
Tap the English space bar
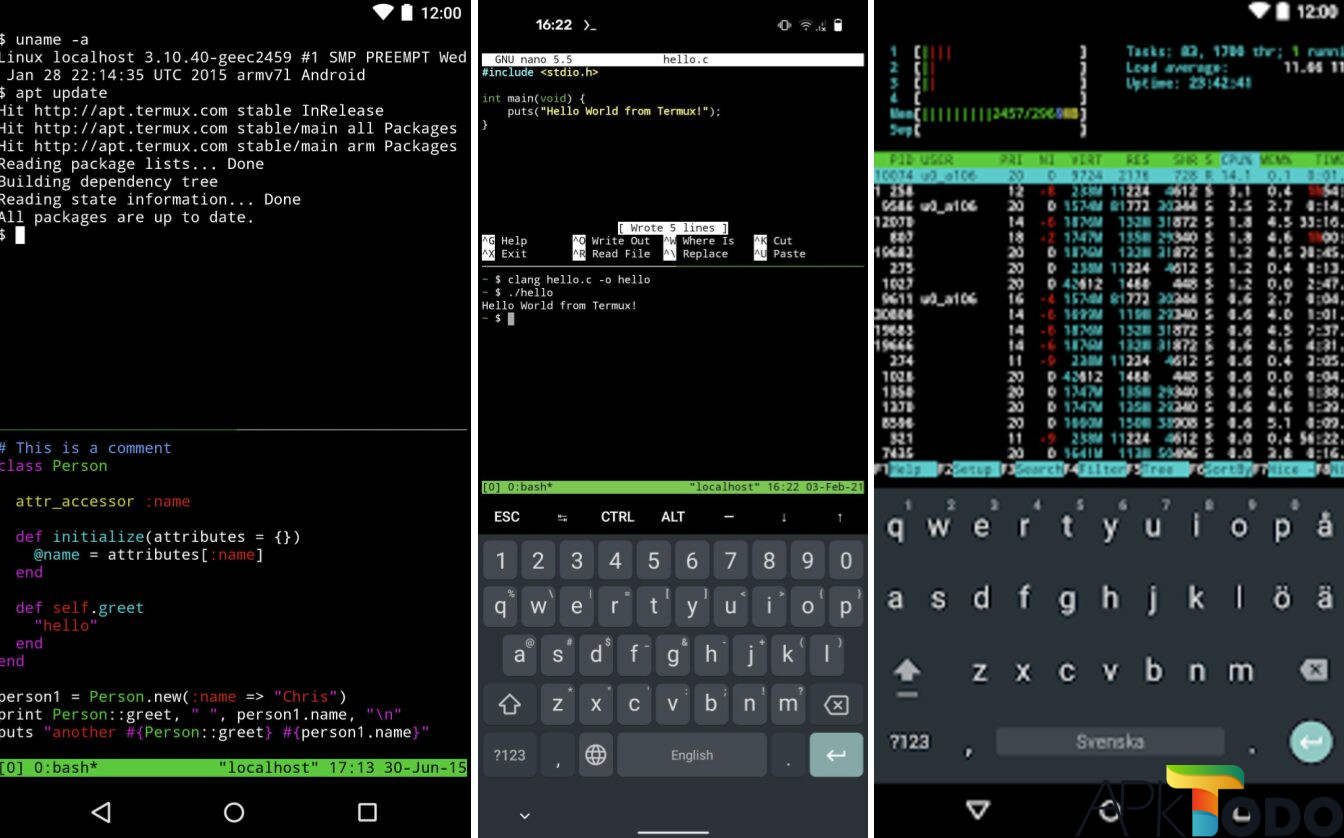(692, 755)
